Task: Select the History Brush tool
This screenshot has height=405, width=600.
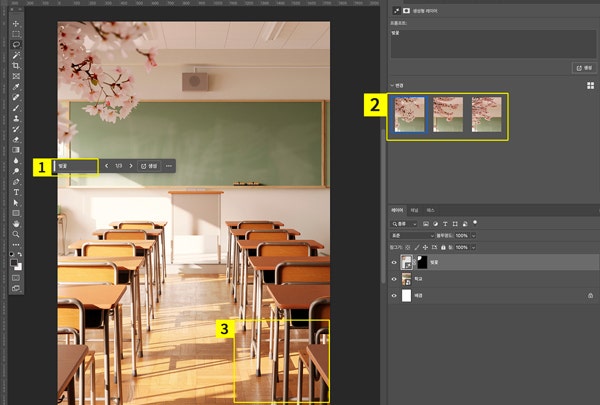Action: pyautogui.click(x=16, y=129)
